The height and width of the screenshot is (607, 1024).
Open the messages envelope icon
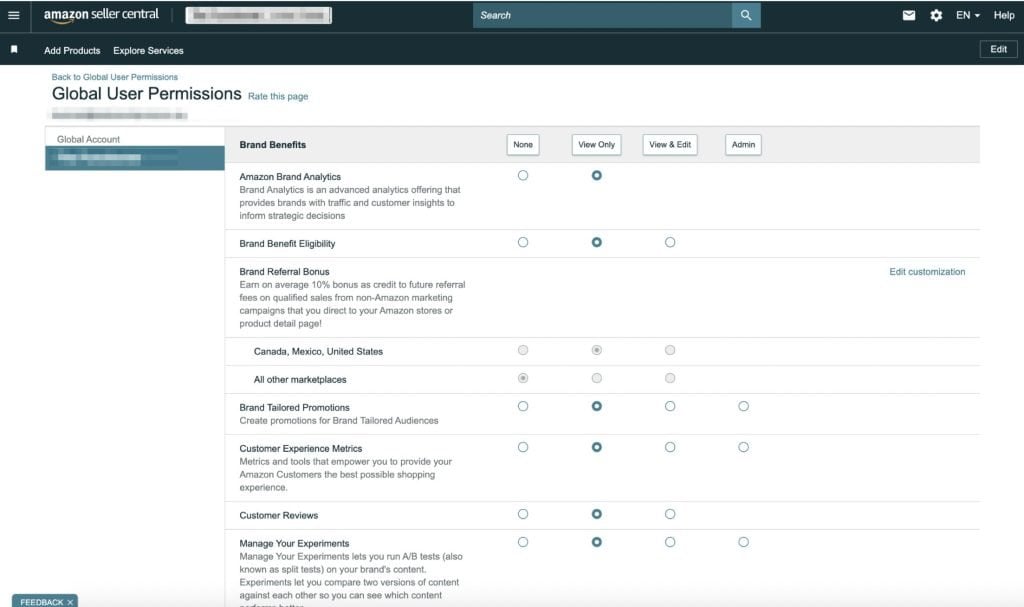[908, 15]
